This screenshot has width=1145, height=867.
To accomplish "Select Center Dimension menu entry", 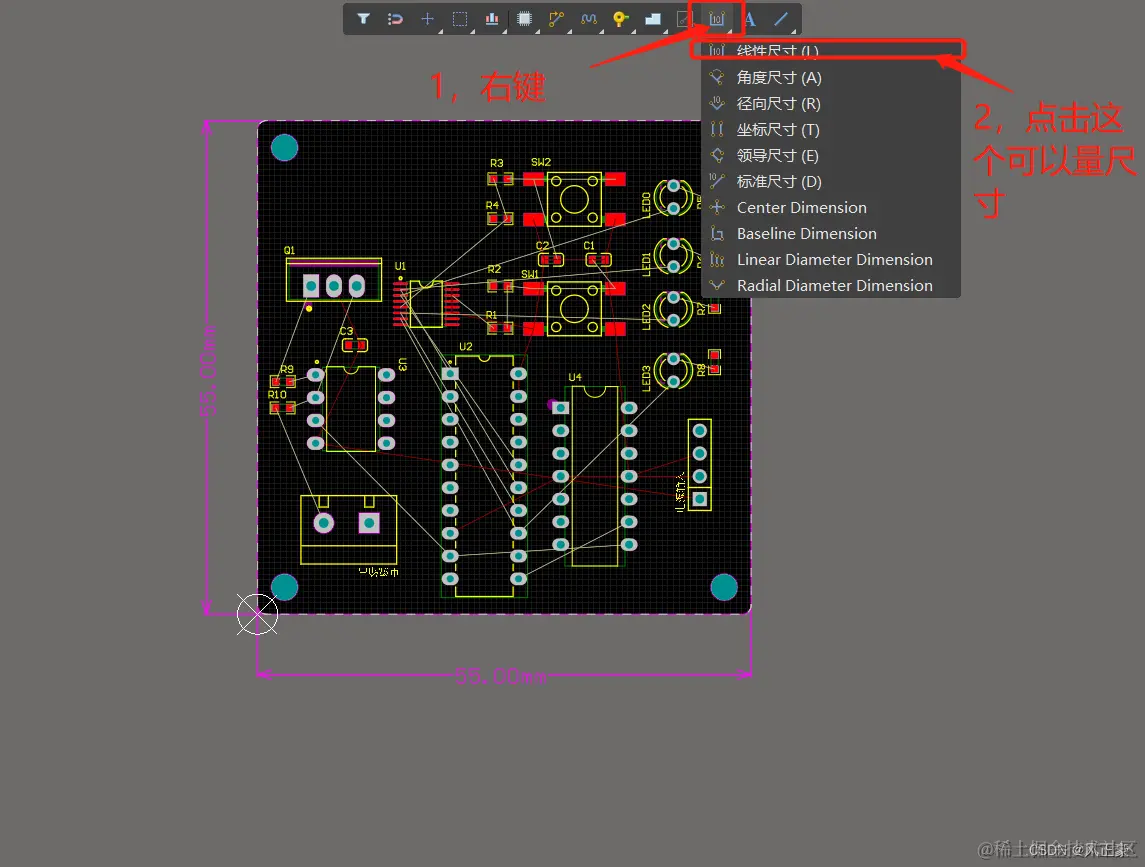I will (830, 207).
